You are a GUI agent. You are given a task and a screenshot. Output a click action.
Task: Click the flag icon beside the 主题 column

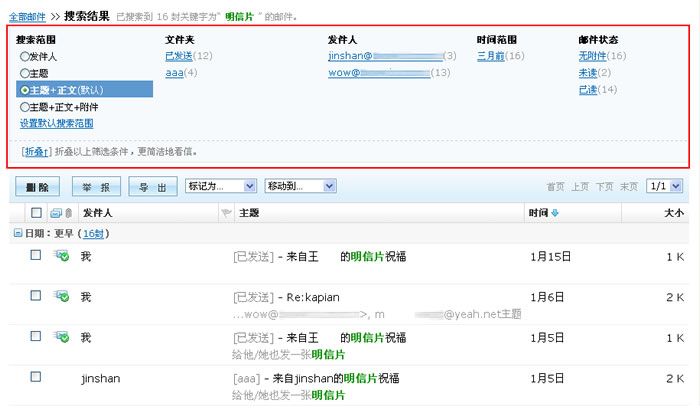point(225,213)
